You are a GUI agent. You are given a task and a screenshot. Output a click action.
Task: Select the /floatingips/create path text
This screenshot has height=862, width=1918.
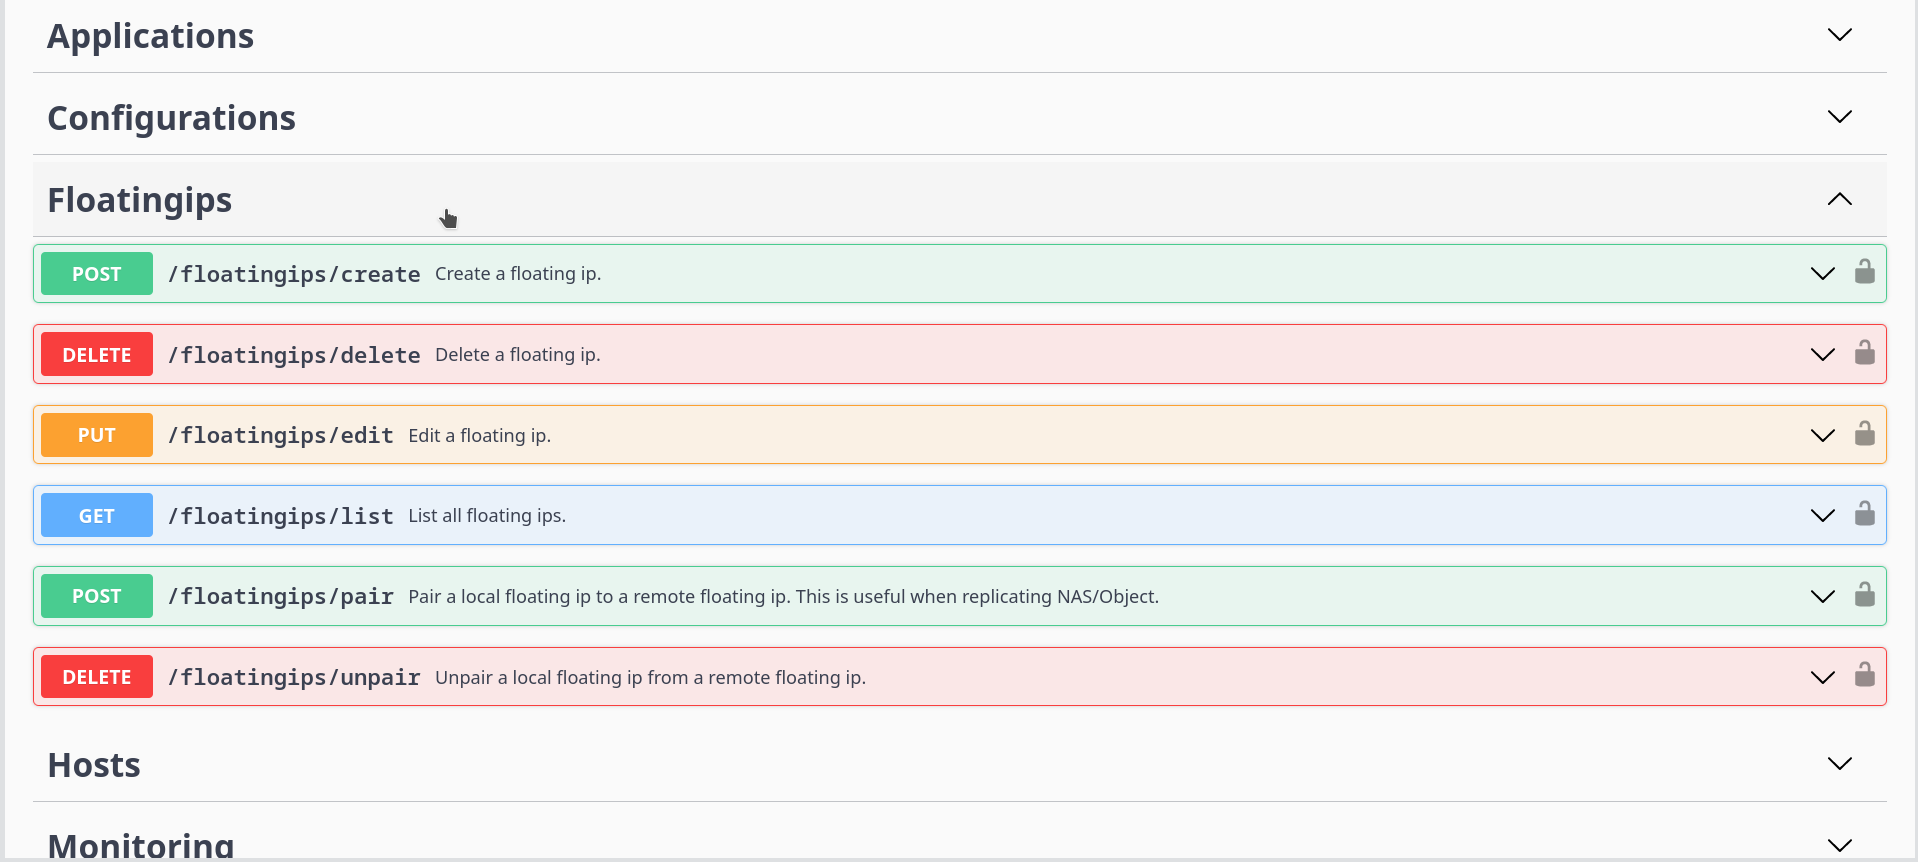click(294, 274)
